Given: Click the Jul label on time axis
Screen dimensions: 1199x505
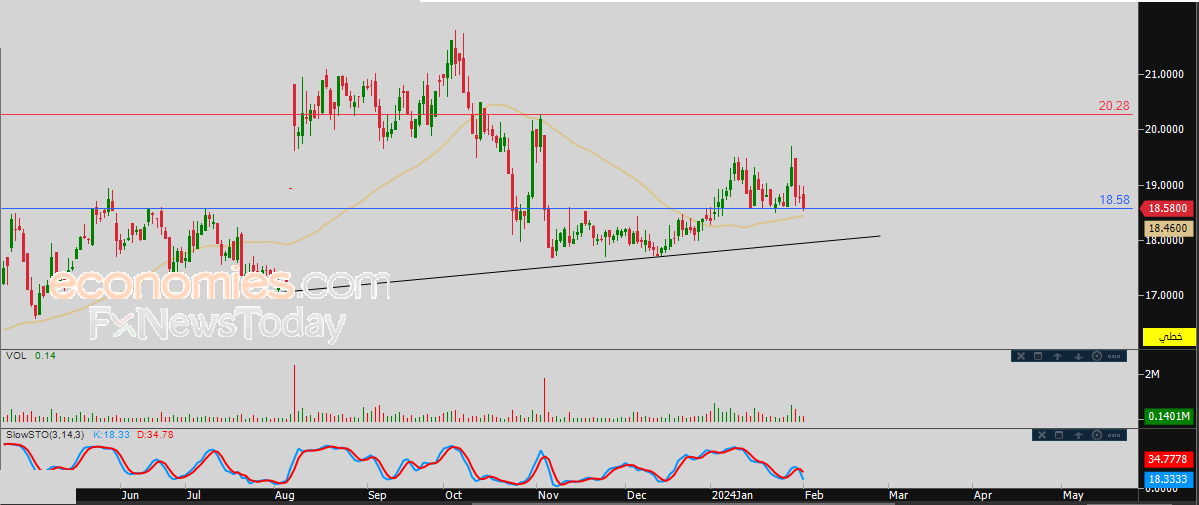Looking at the screenshot, I should click(192, 495).
